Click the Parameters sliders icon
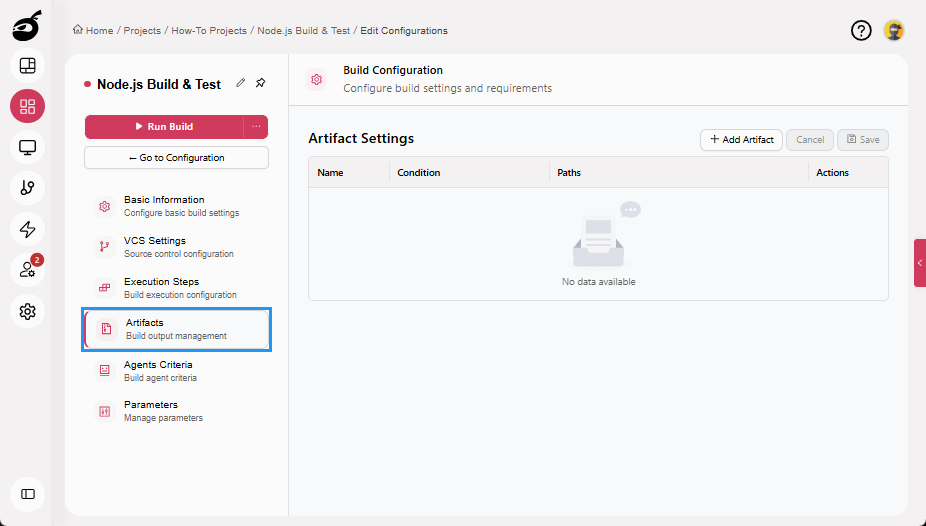The image size is (926, 526). [105, 411]
